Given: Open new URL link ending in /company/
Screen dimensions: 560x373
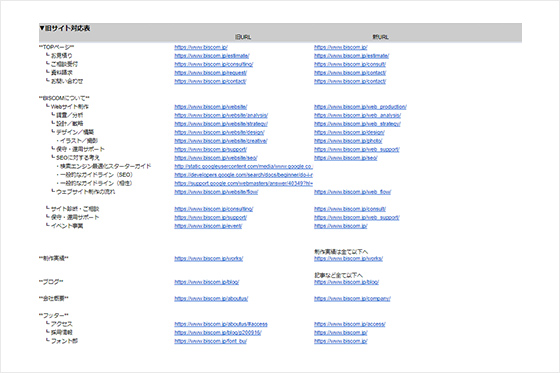Looking at the screenshot, I should pyautogui.click(x=352, y=299).
